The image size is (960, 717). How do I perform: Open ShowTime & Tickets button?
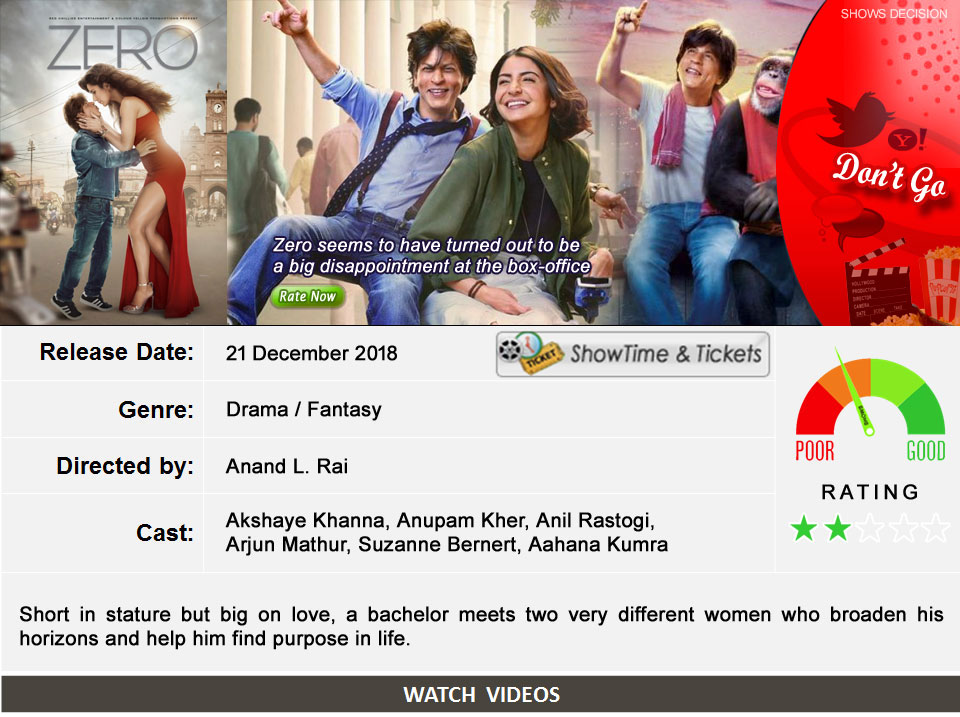(632, 354)
